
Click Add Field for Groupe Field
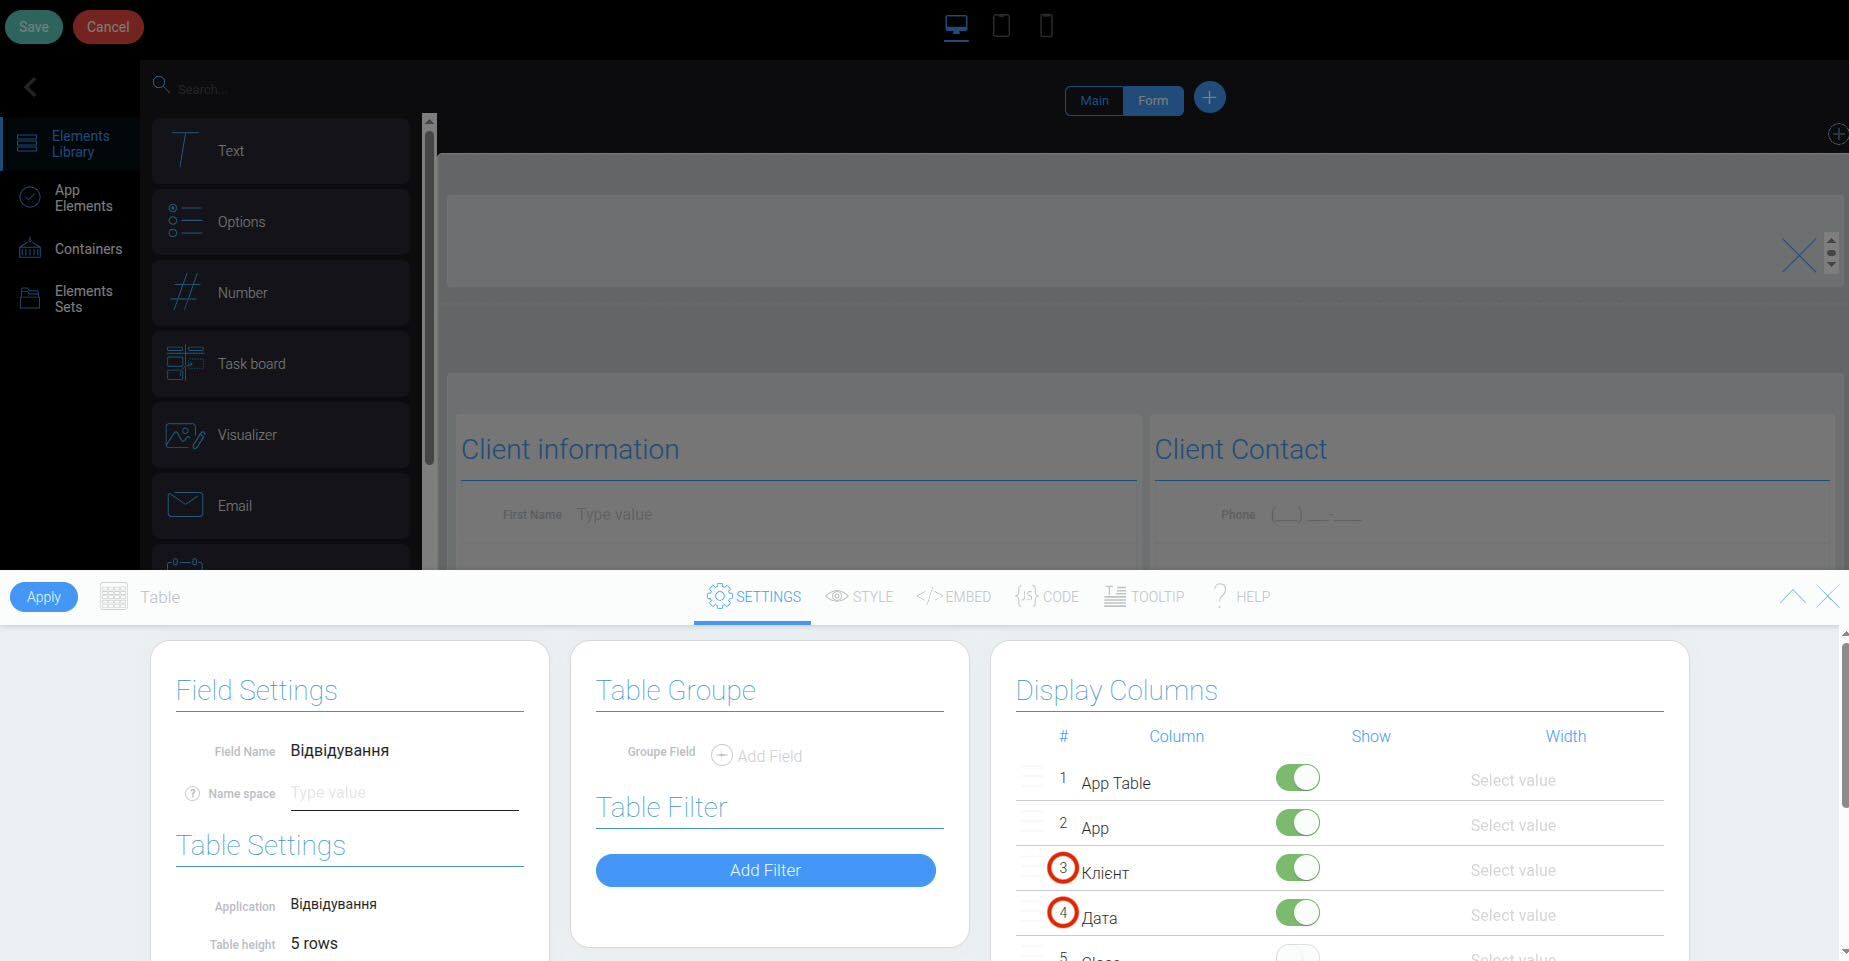click(757, 755)
